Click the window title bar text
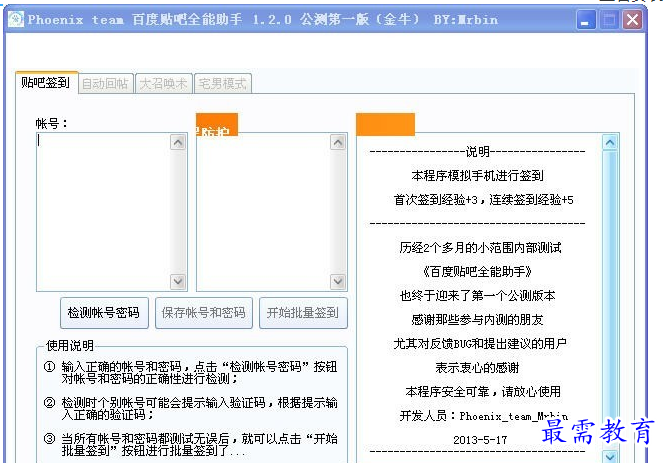663x463 pixels. pyautogui.click(x=263, y=19)
